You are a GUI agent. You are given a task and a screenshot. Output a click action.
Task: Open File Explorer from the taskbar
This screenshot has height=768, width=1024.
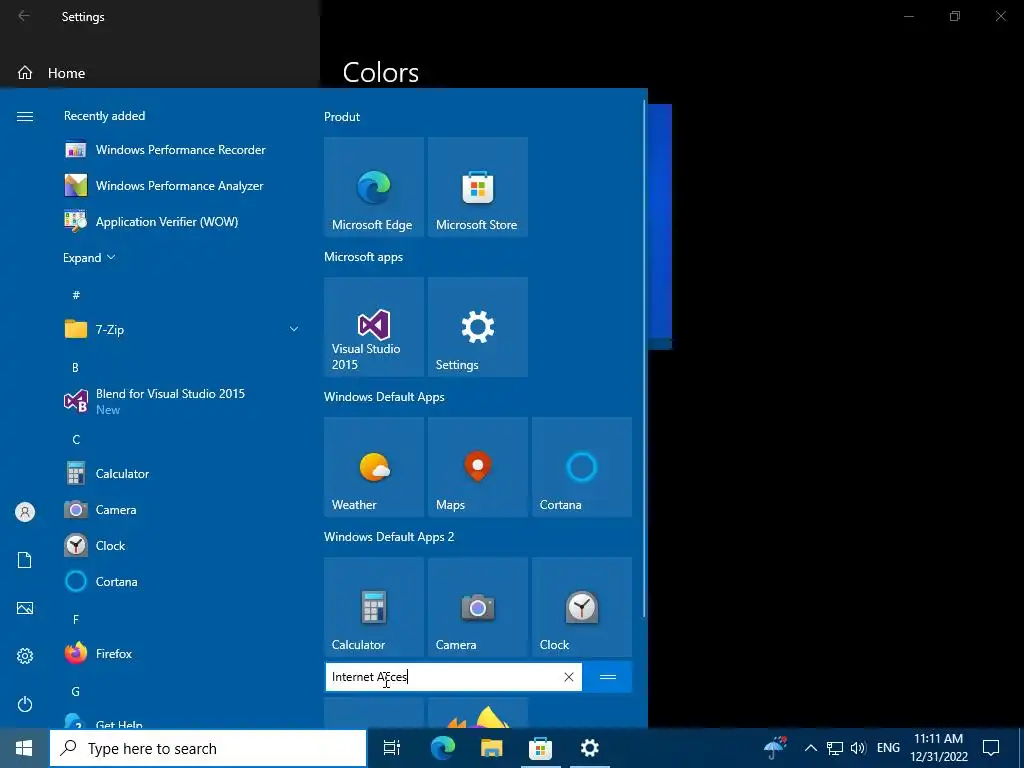[x=491, y=748]
